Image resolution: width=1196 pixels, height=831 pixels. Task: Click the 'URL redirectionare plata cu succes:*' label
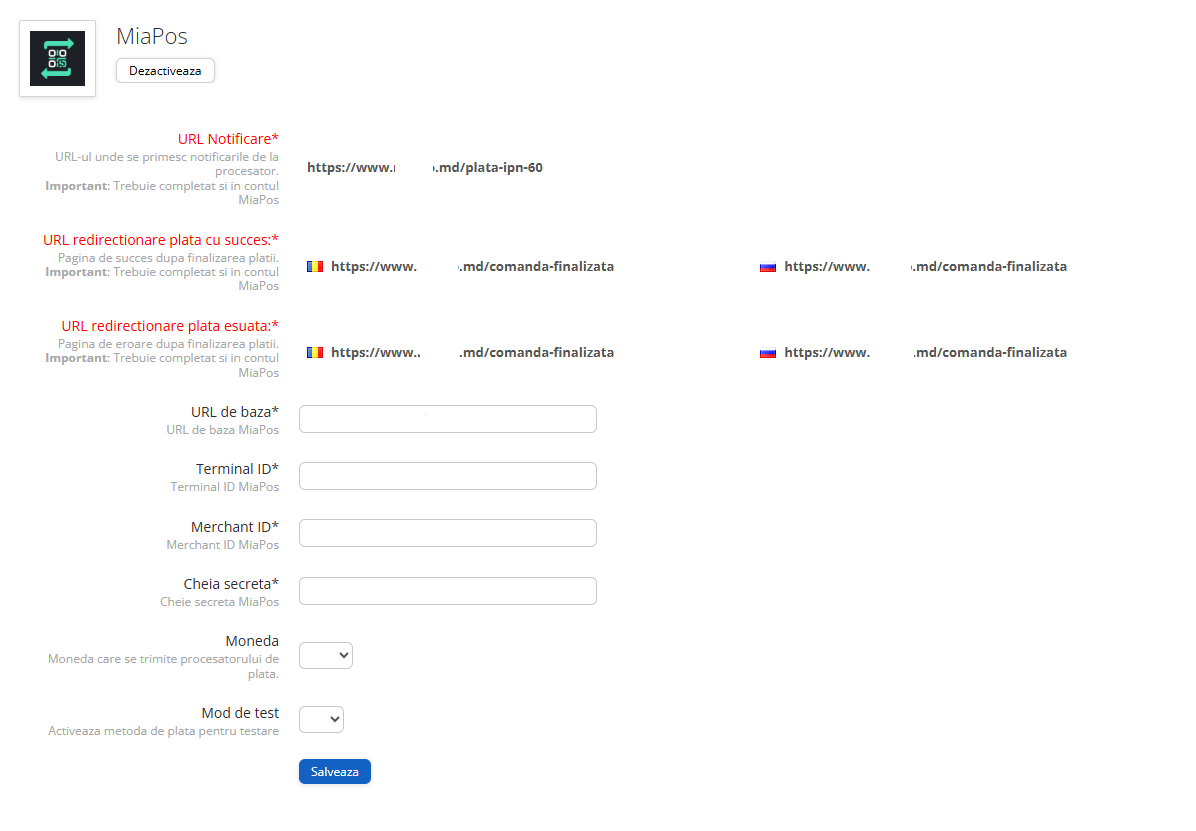(x=161, y=240)
